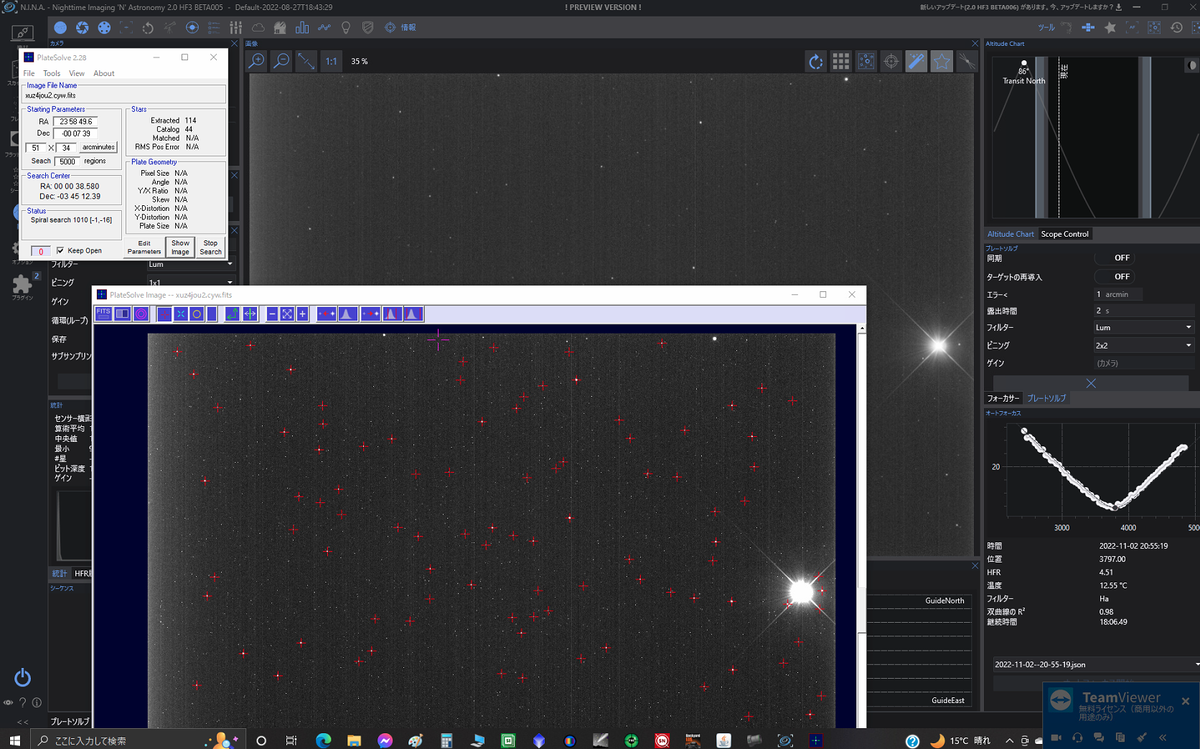Fit image to panel with diagonal arrows icon
The width and height of the screenshot is (1200, 749).
click(306, 61)
